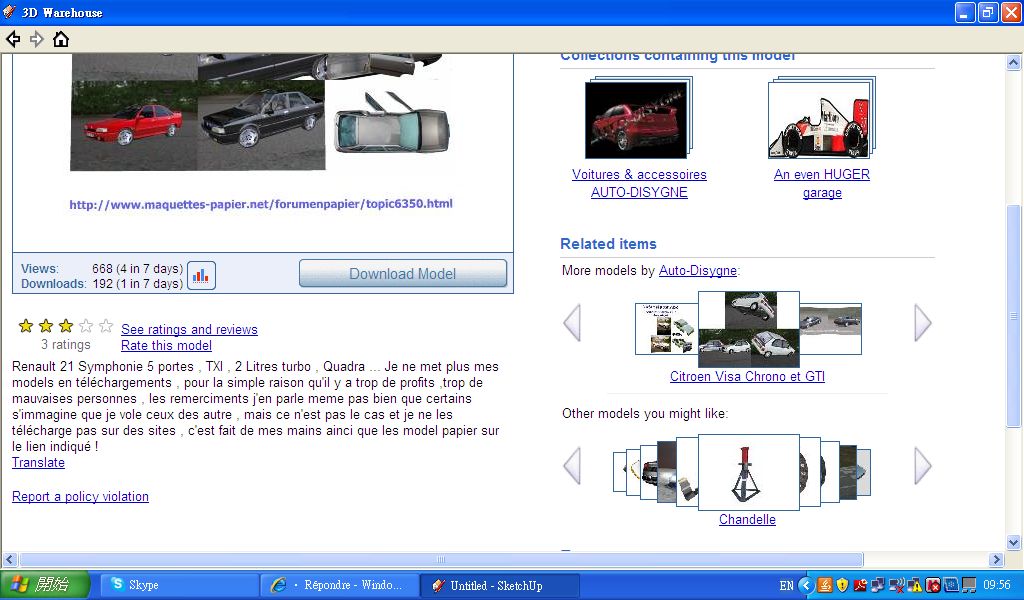Click Report a policy violation link
This screenshot has width=1024, height=600.
[80, 496]
